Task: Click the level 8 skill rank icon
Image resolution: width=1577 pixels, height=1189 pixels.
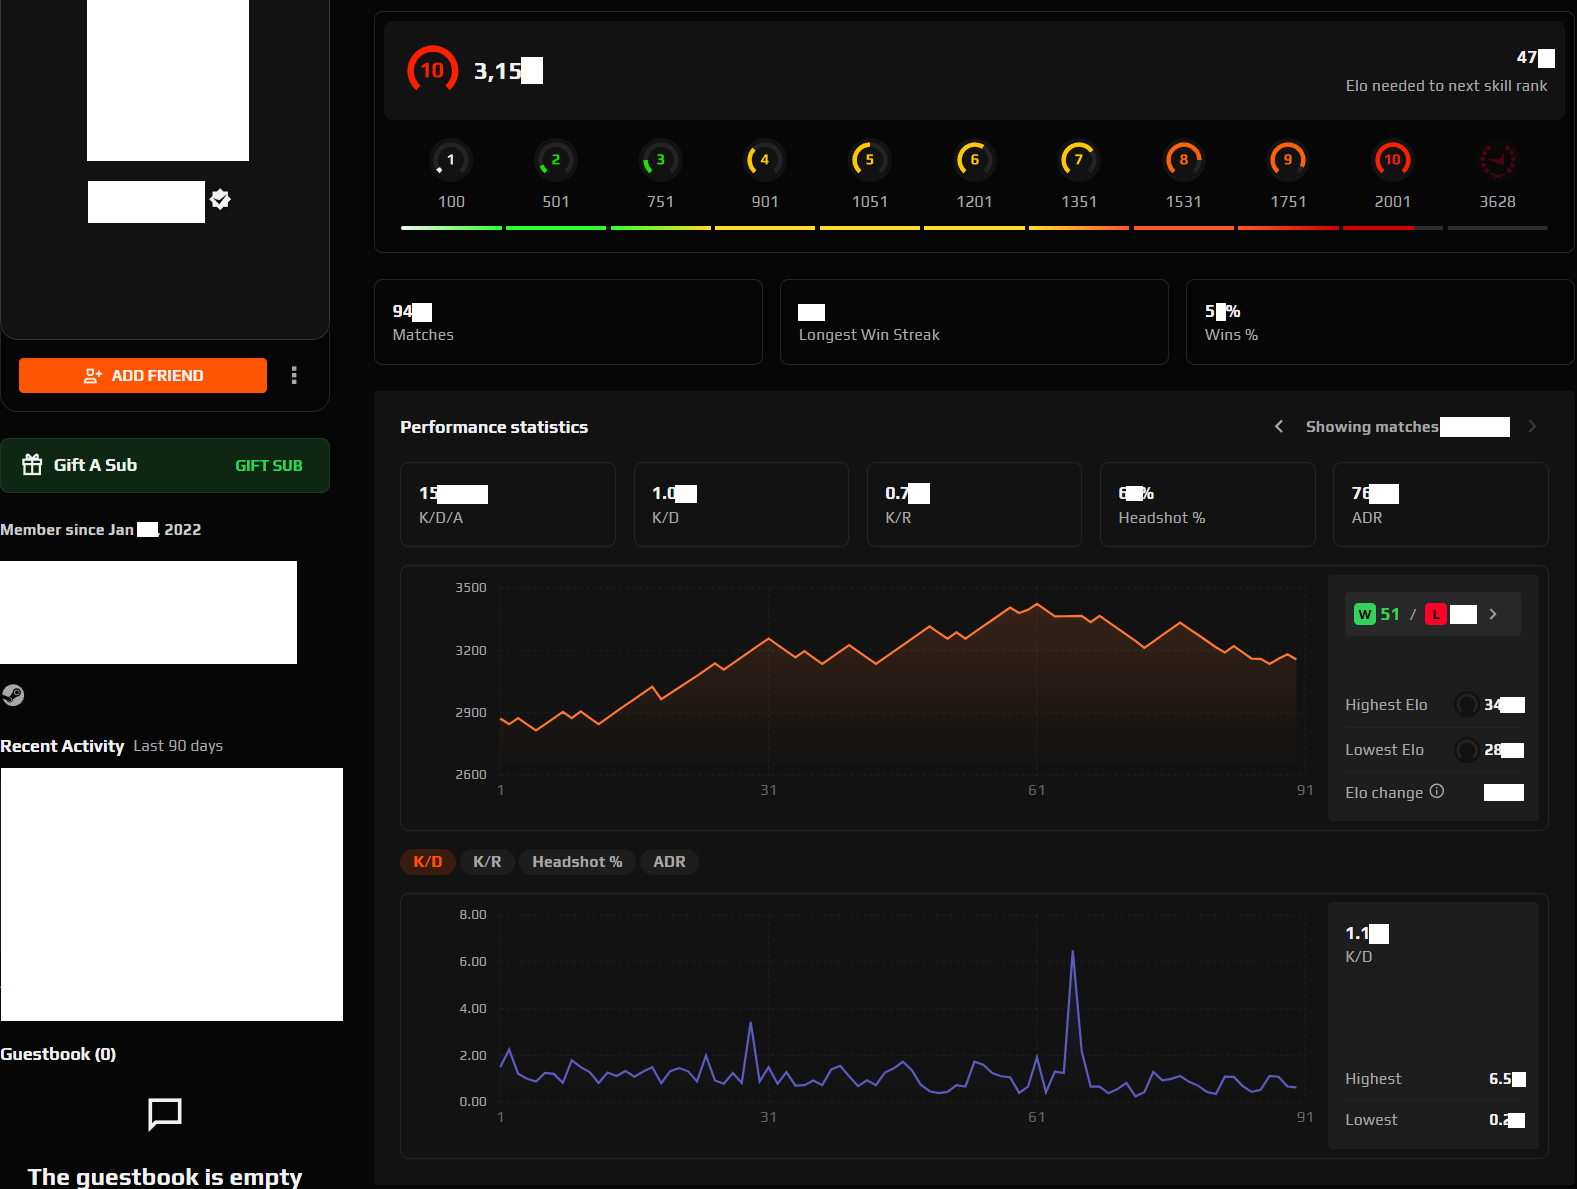Action: pos(1183,160)
